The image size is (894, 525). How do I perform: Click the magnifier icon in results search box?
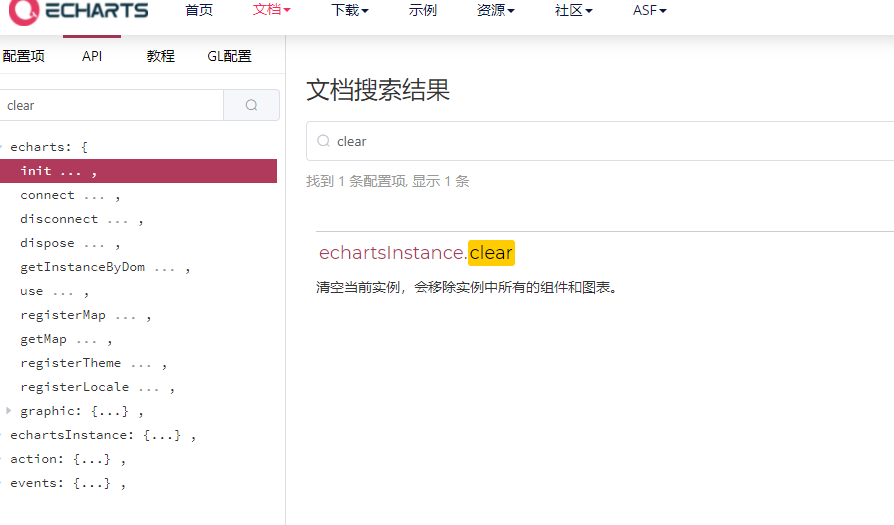click(x=323, y=141)
